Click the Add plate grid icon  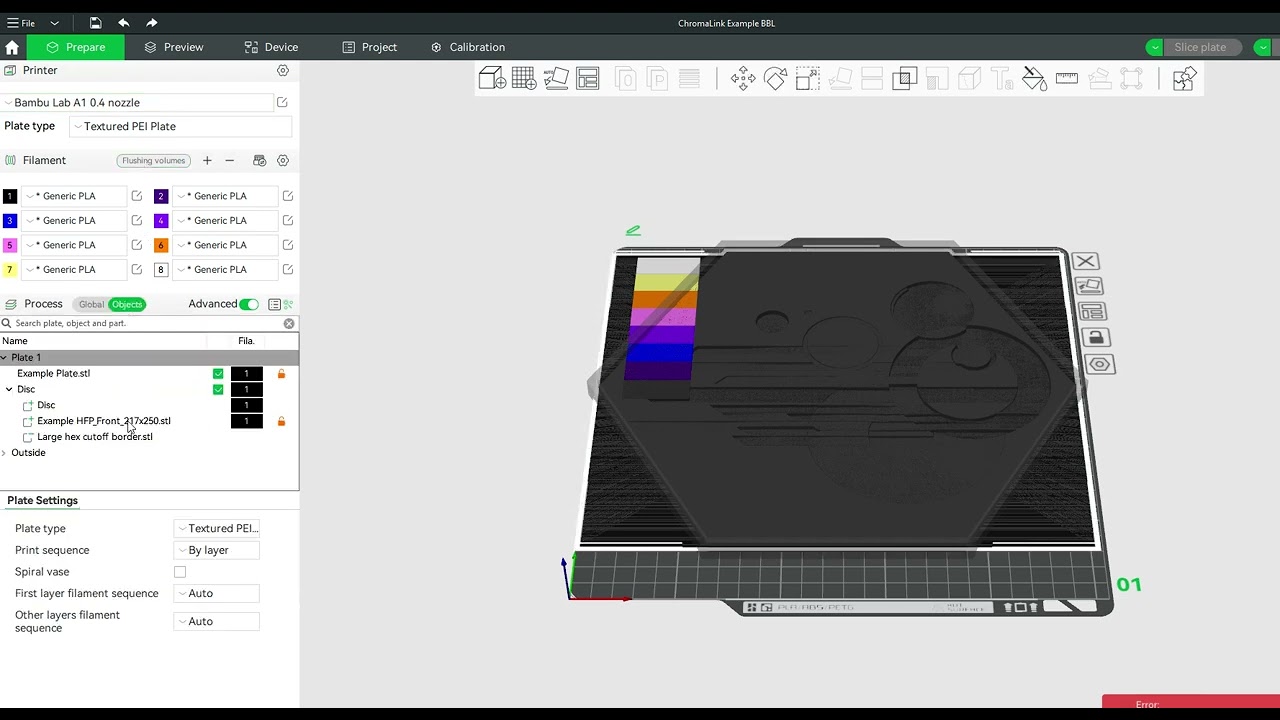(524, 79)
